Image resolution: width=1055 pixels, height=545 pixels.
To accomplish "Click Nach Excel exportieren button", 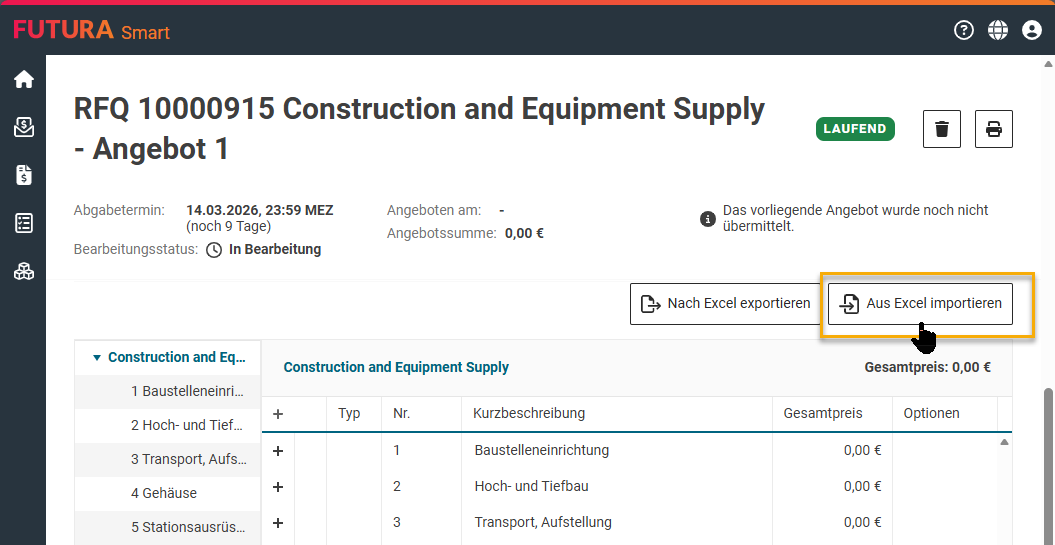I will pyautogui.click(x=726, y=304).
